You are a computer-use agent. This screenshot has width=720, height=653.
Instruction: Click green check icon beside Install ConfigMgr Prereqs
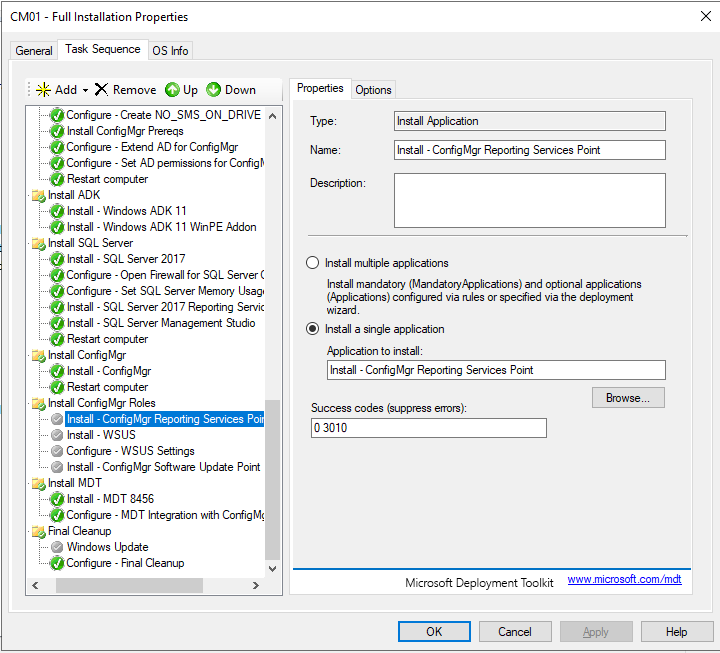click(57, 131)
